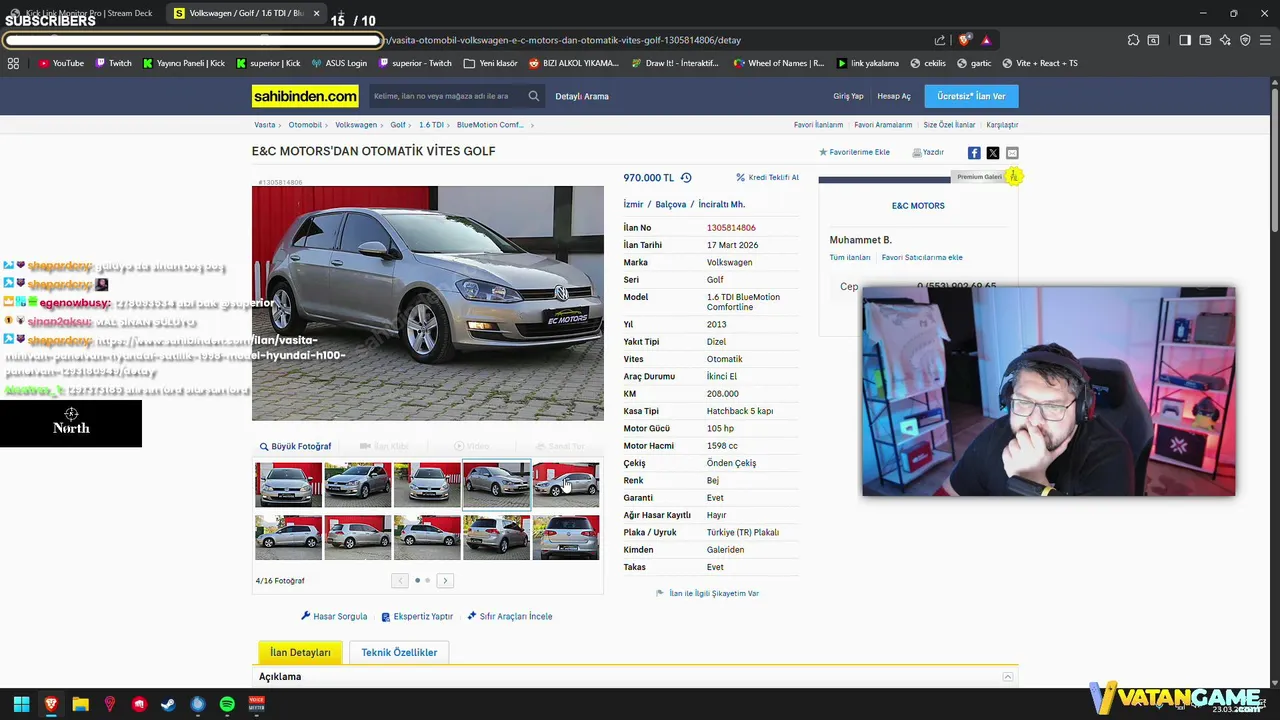Open the Wheel of Names bookmark
The height and width of the screenshot is (720, 1280).
[779, 63]
